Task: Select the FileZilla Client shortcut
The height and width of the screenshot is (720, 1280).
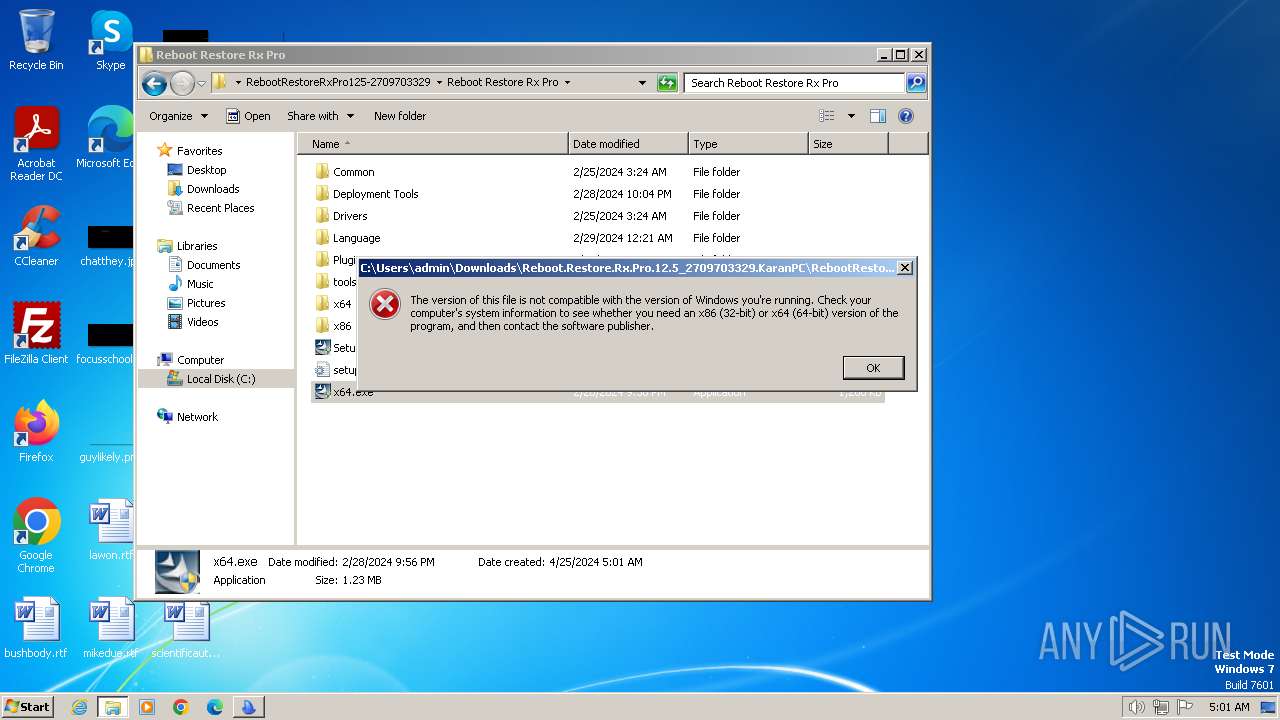Action: (36, 333)
